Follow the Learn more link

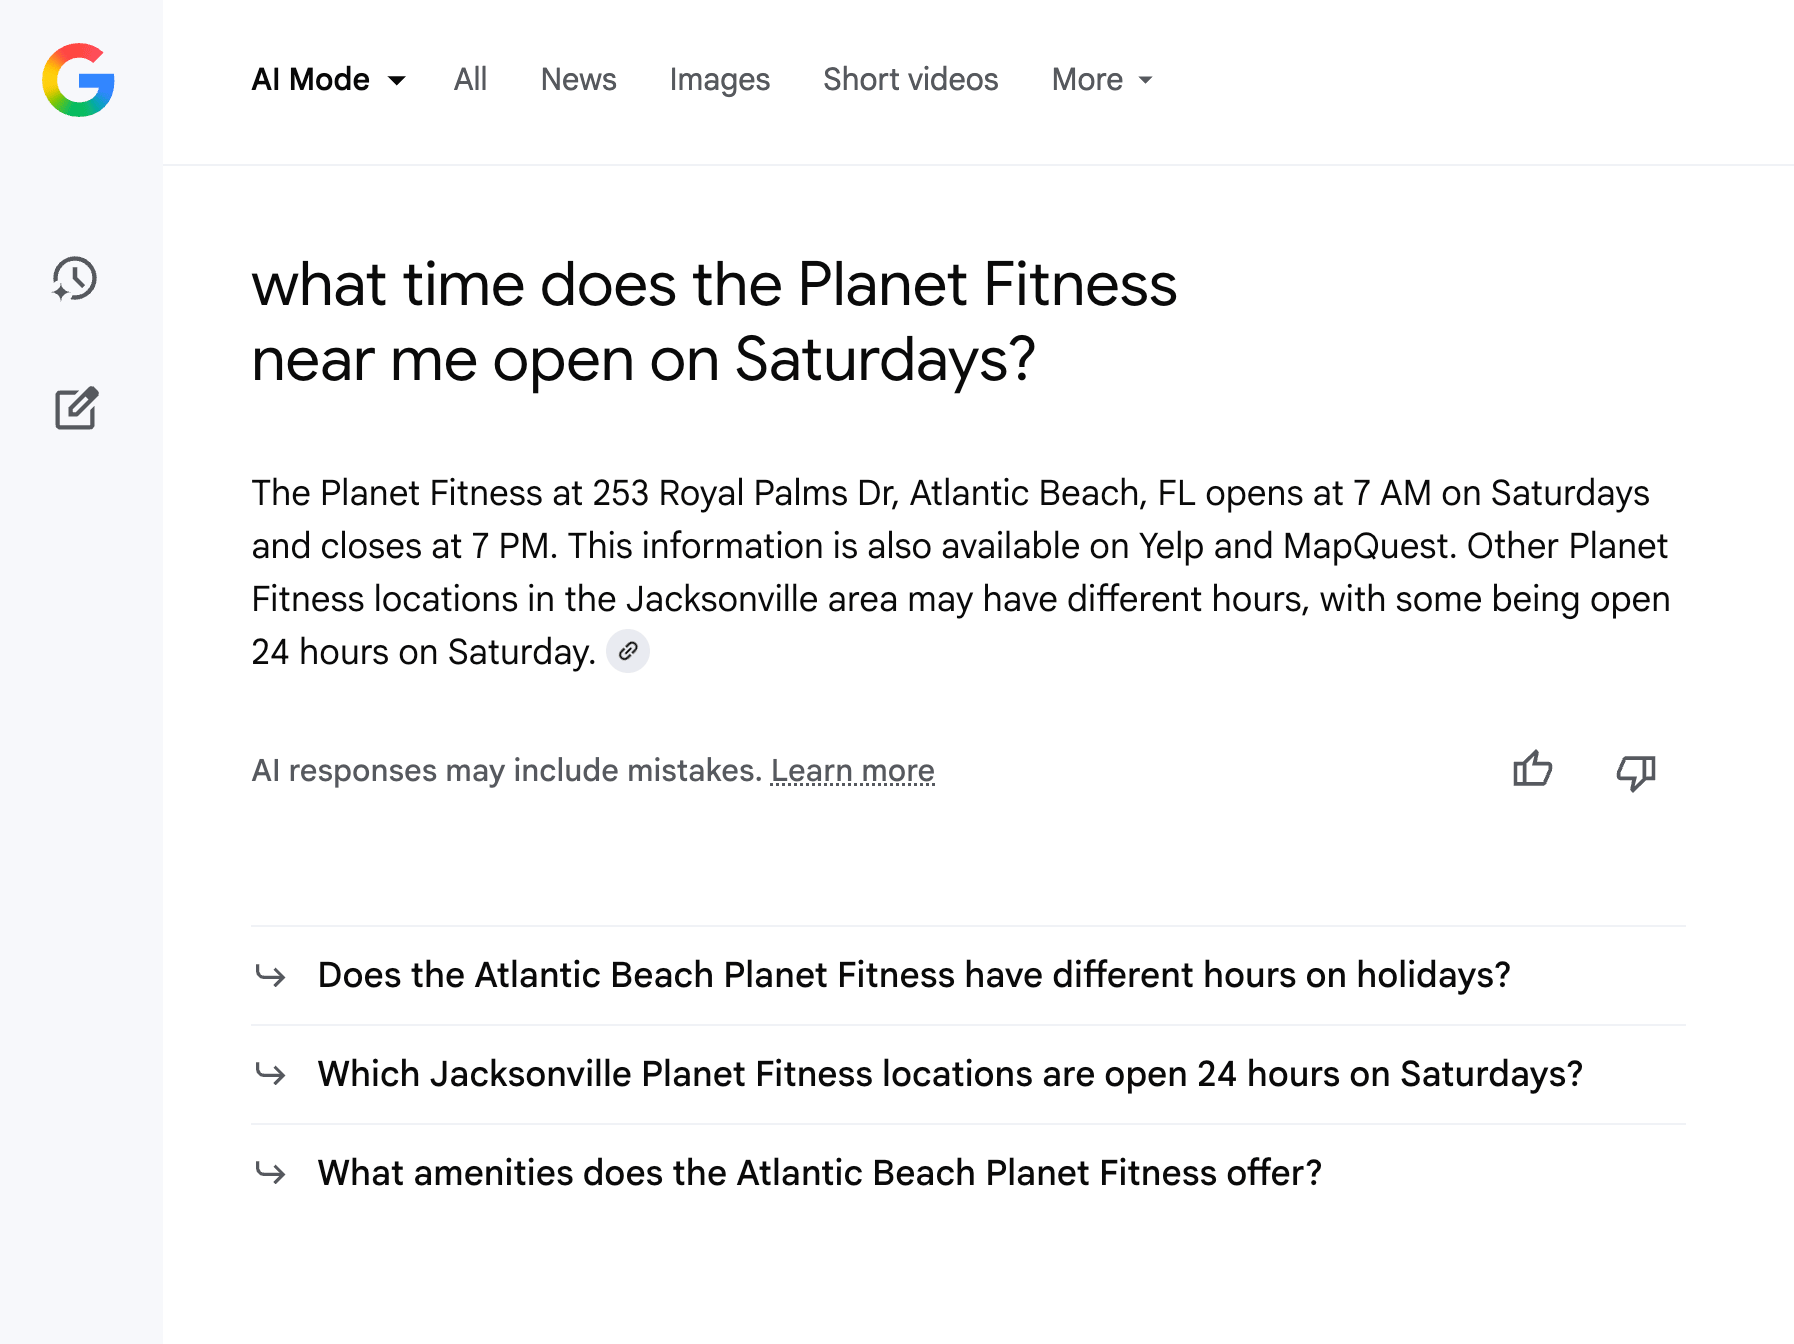coord(852,771)
